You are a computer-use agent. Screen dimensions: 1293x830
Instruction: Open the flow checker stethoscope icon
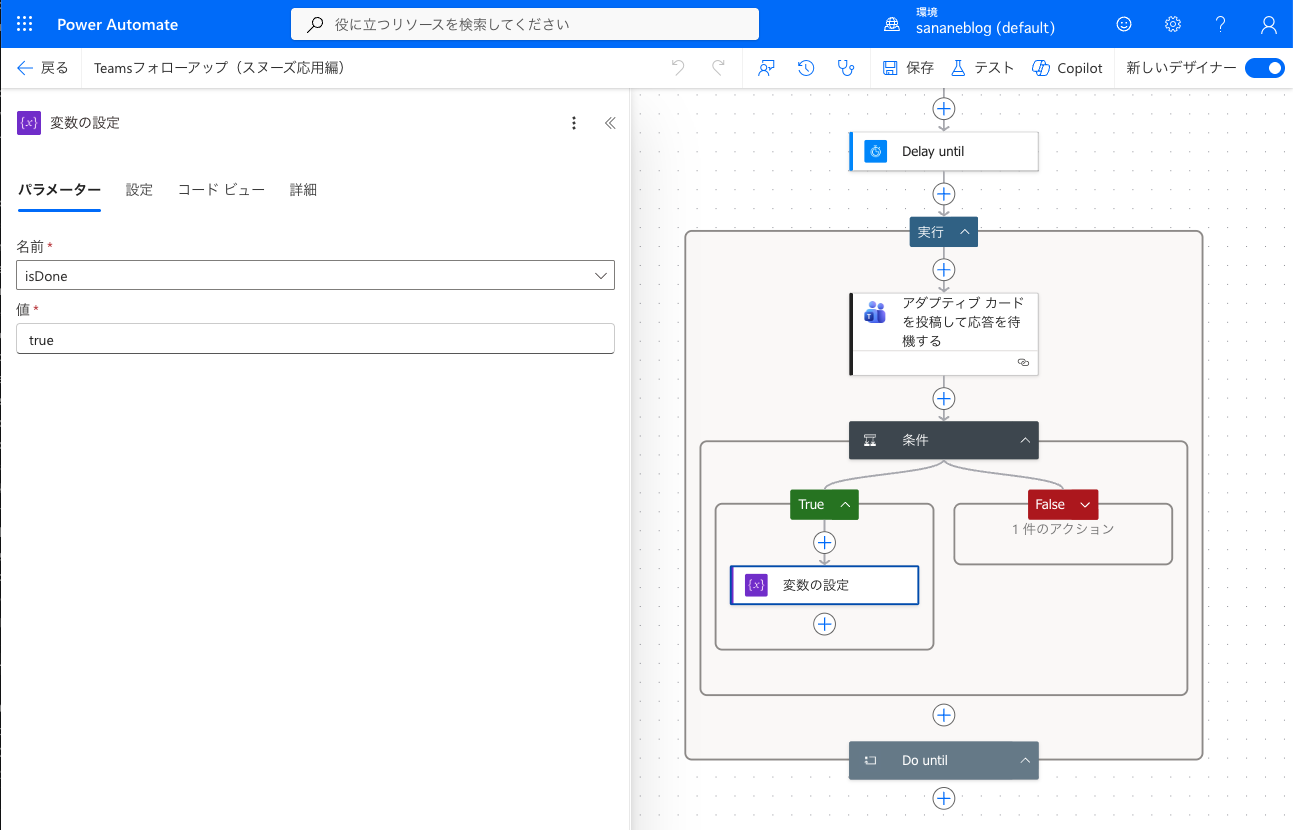click(846, 68)
